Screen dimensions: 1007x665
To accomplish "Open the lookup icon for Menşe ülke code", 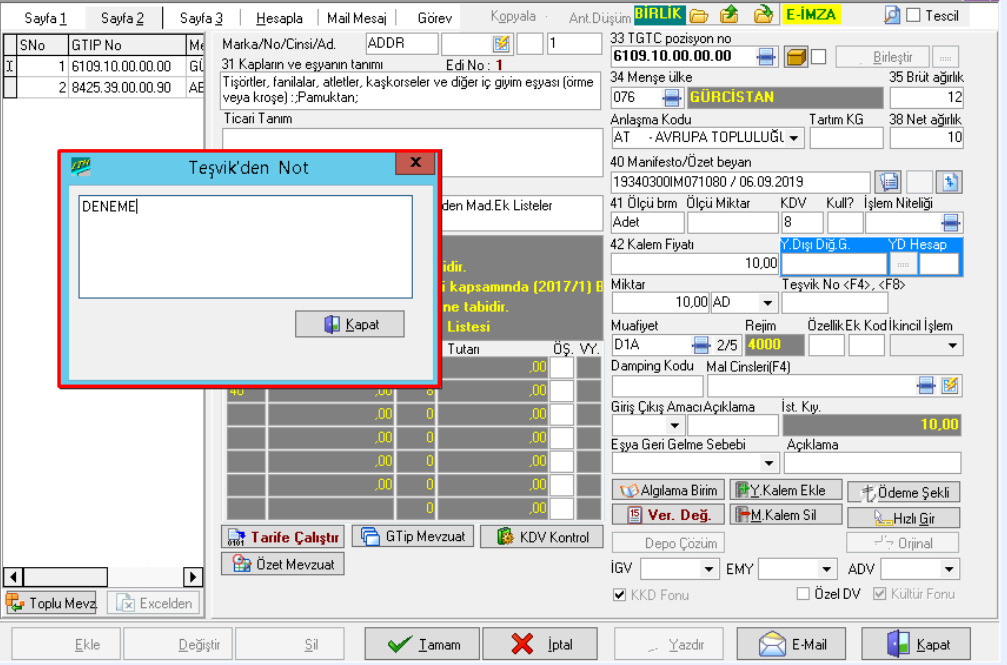I will tap(672, 98).
